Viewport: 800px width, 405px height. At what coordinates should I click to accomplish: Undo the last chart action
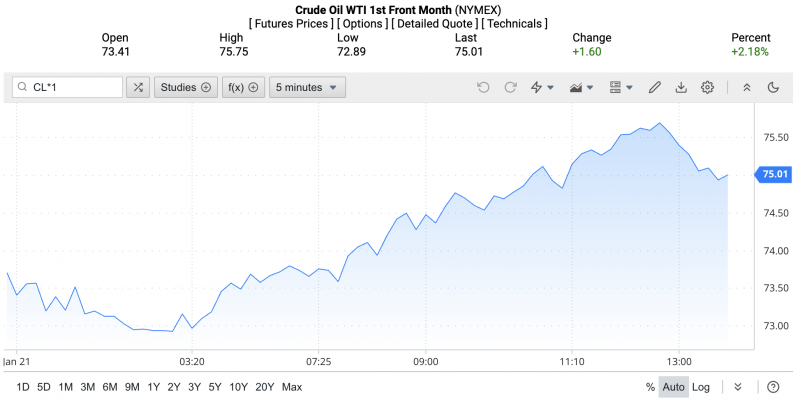pyautogui.click(x=484, y=87)
